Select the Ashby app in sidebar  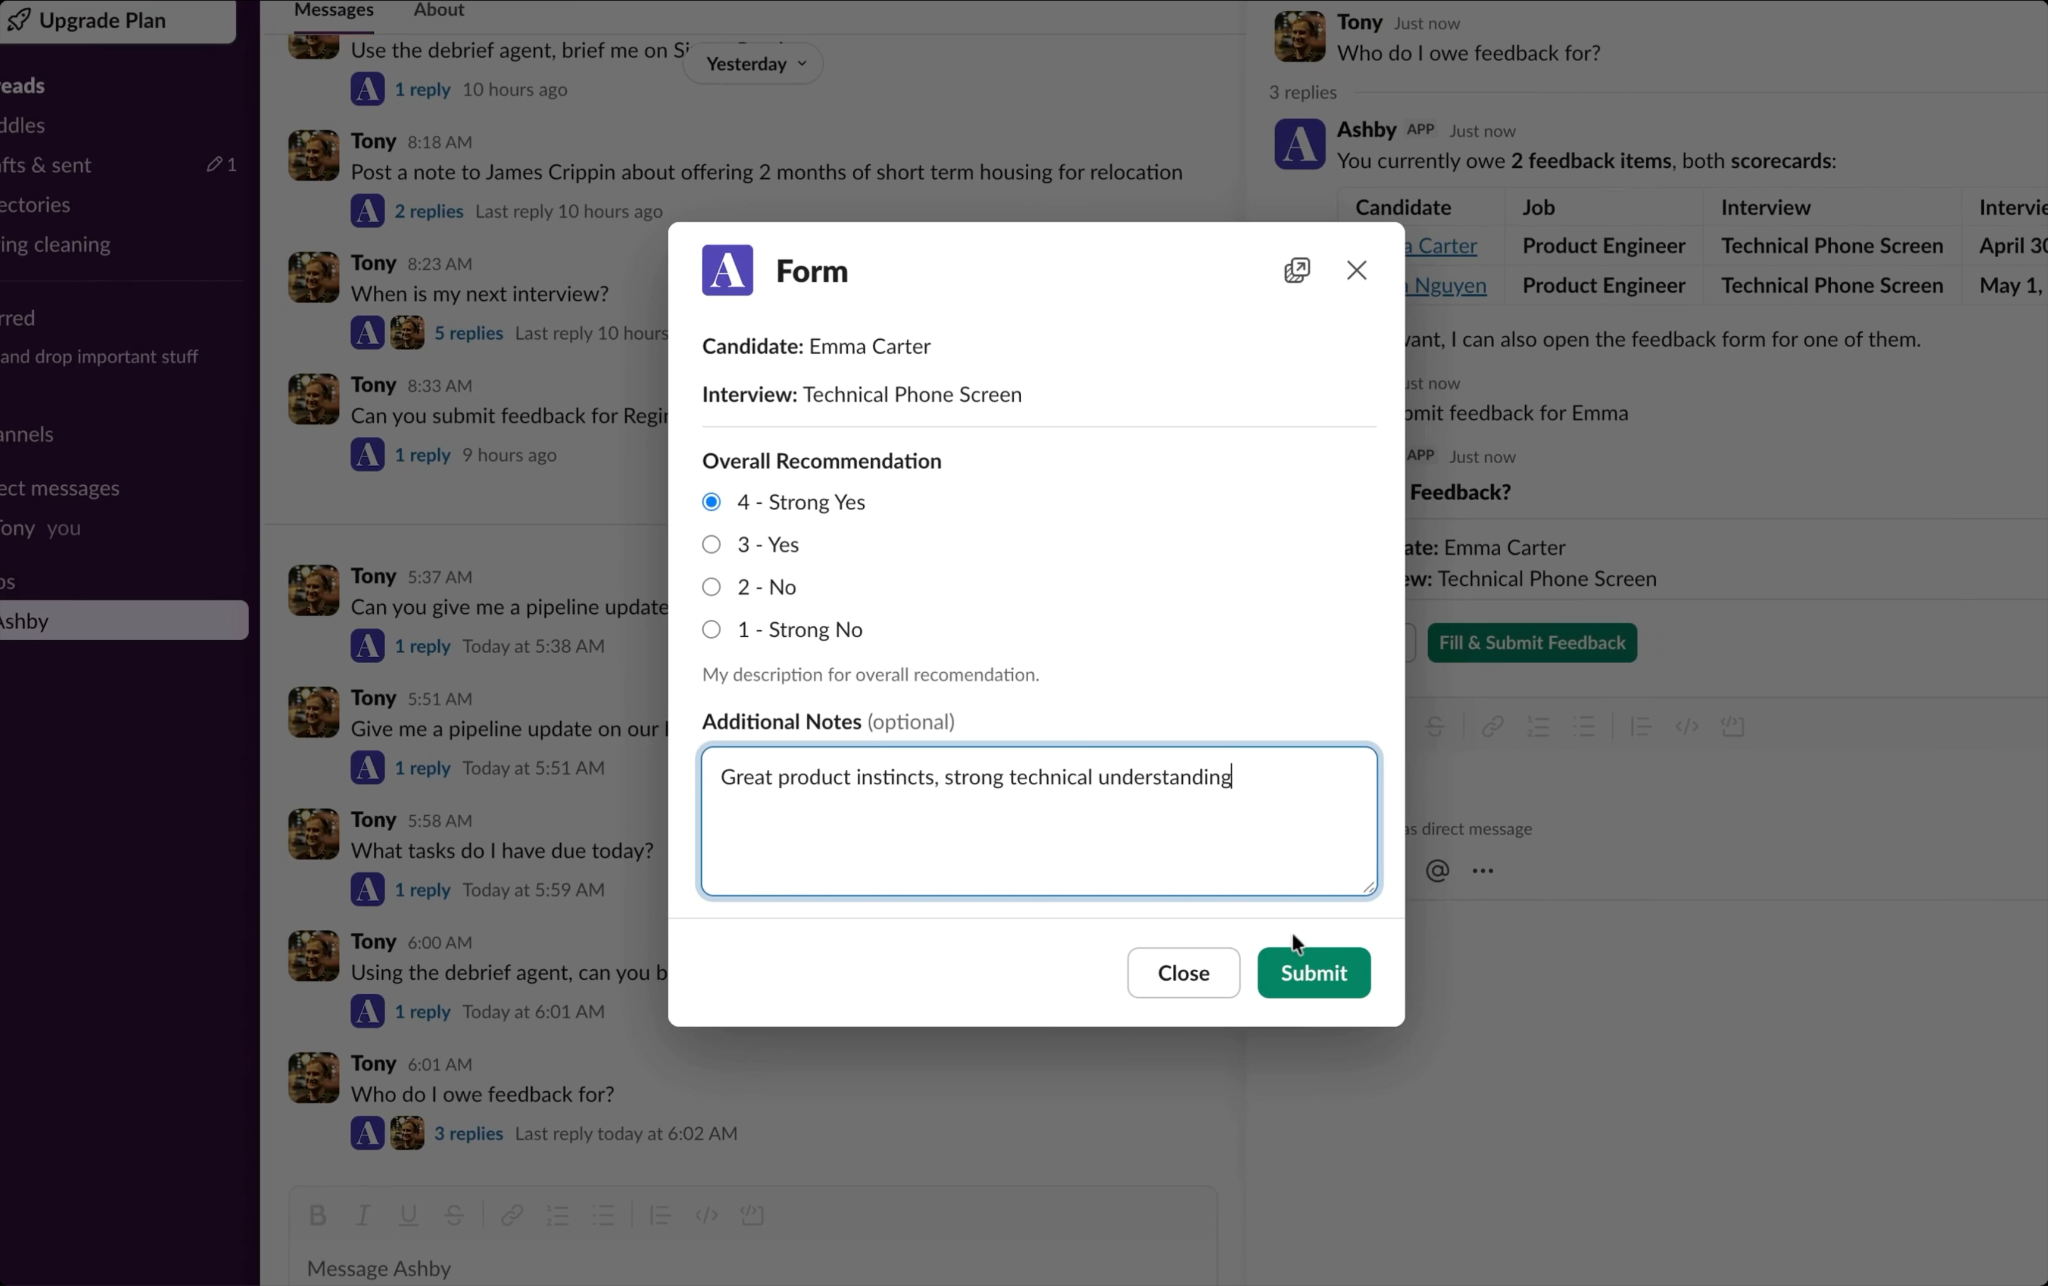124,621
